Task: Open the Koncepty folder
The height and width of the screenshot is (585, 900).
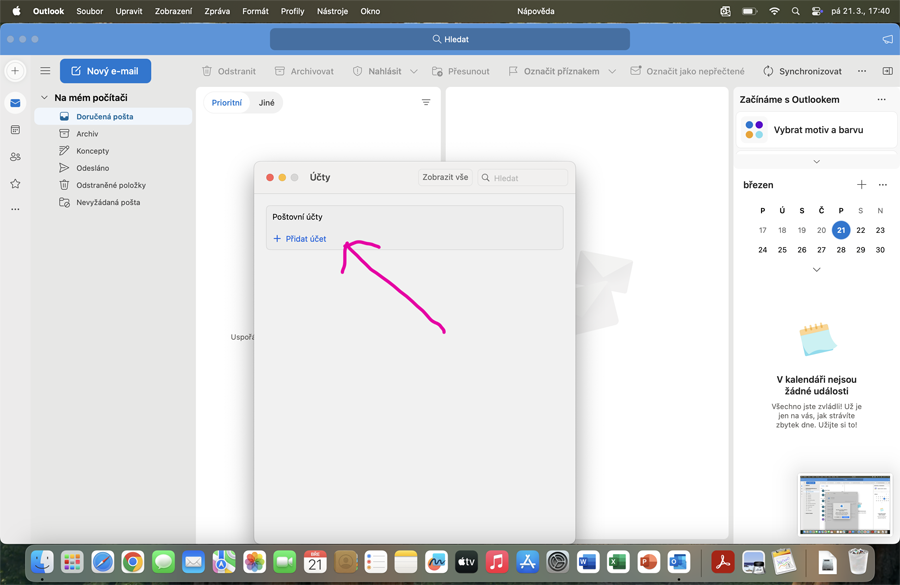Action: click(x=92, y=151)
